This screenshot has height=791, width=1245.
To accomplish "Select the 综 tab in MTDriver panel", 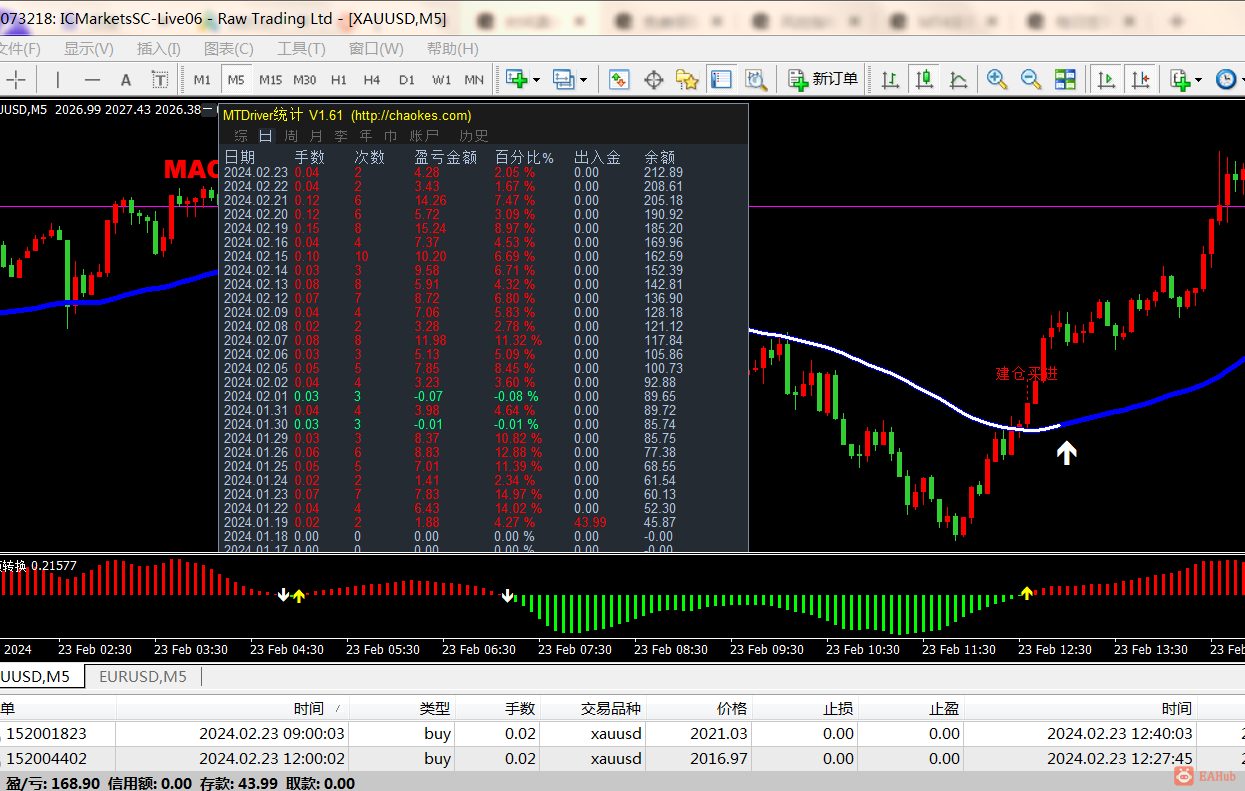I will [241, 135].
